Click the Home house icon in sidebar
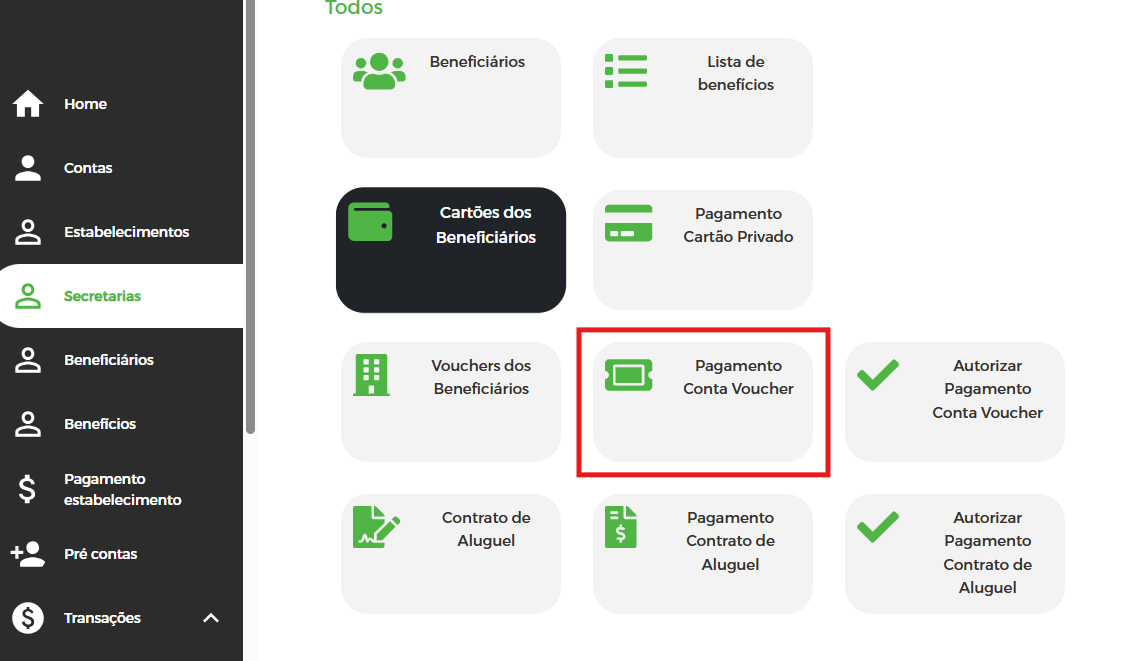Screen dimensions: 1135x661 [x=28, y=104]
